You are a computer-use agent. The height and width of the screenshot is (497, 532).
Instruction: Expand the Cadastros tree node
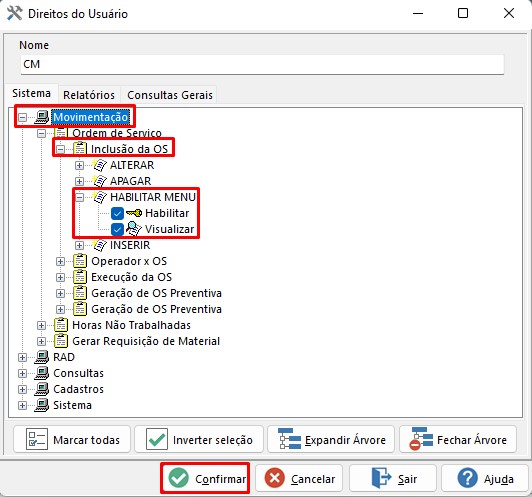click(x=22, y=389)
